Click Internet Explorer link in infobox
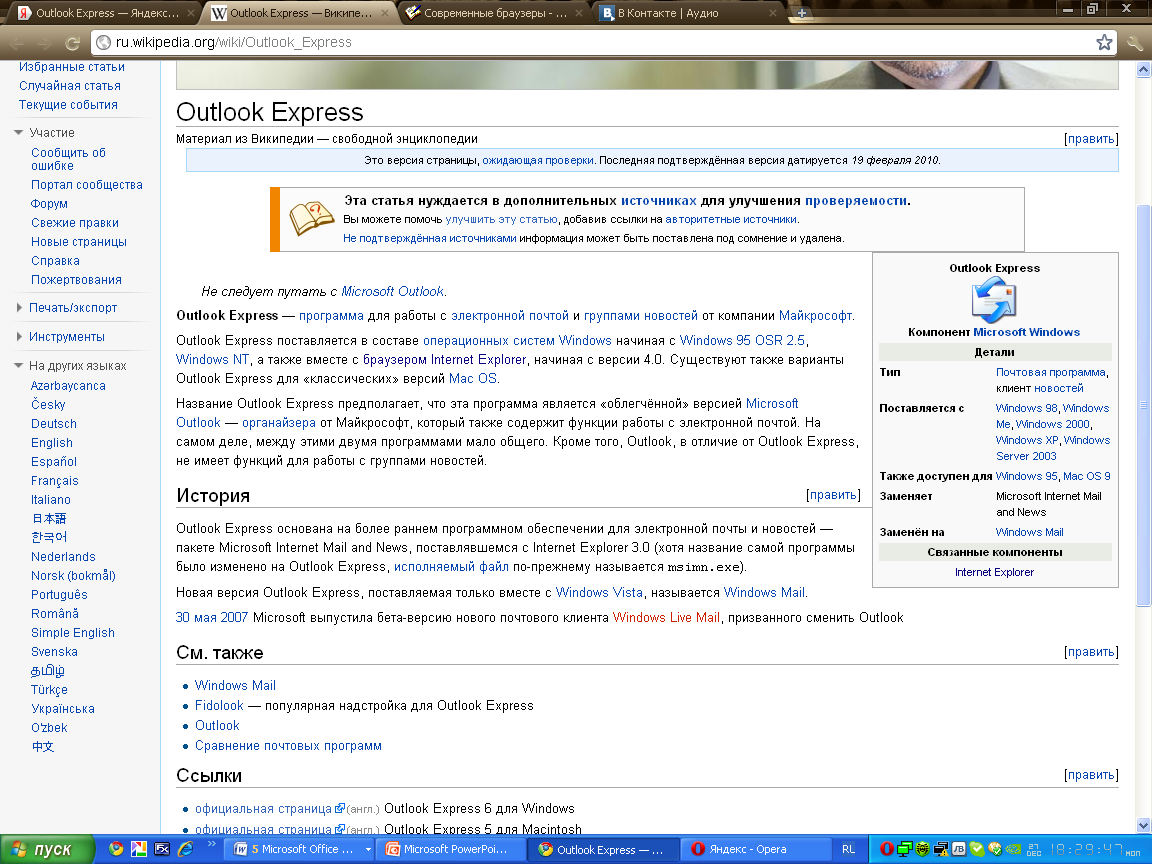 (x=994, y=572)
